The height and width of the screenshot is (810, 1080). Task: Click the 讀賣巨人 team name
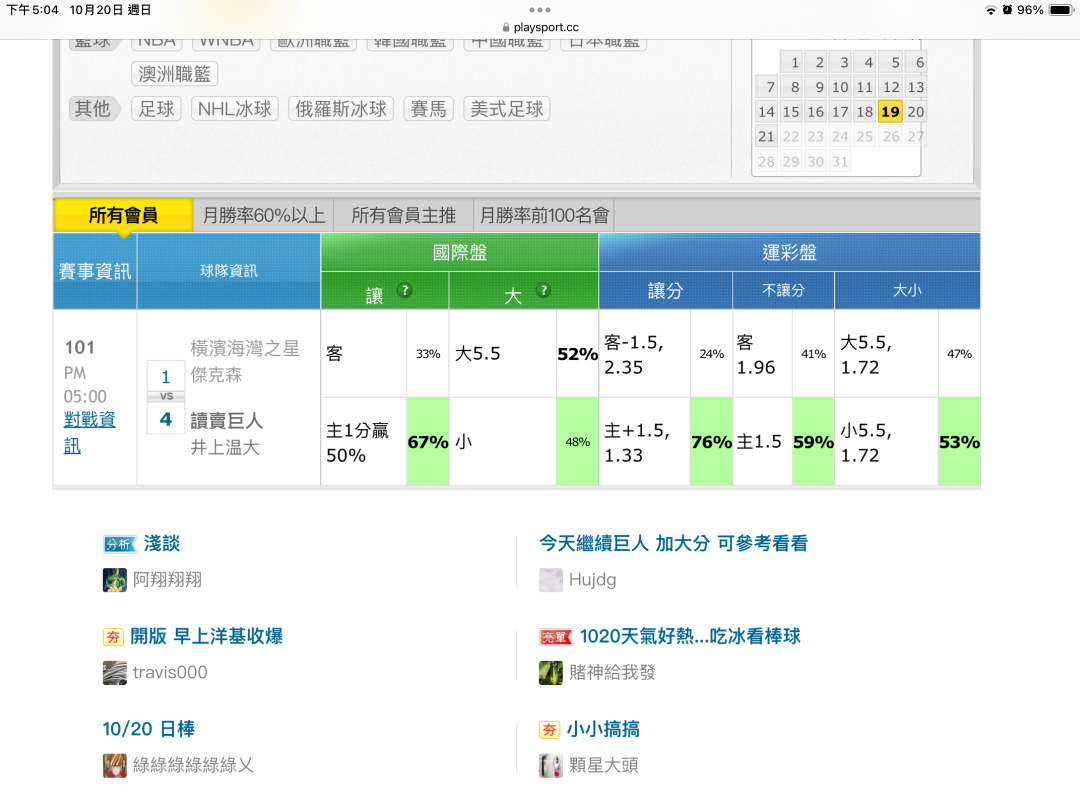click(227, 421)
